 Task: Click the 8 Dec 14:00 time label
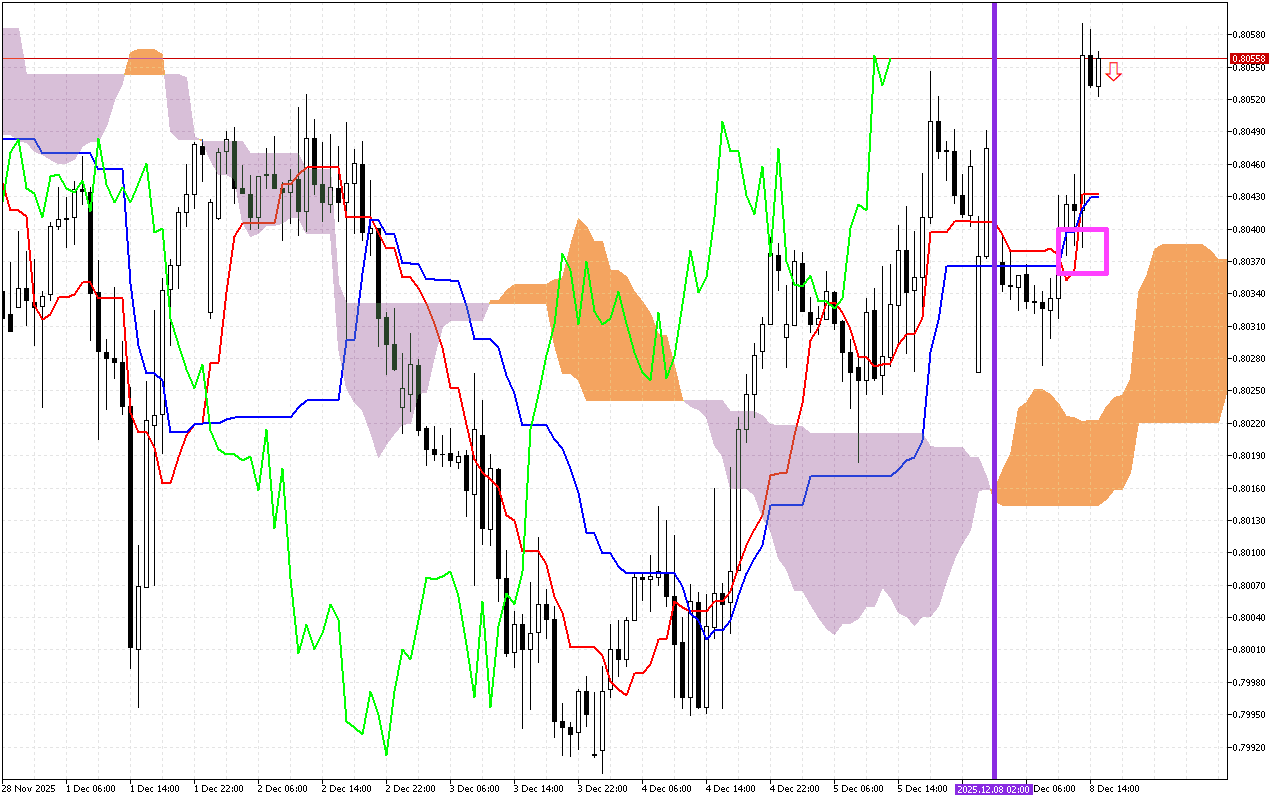click(1113, 789)
